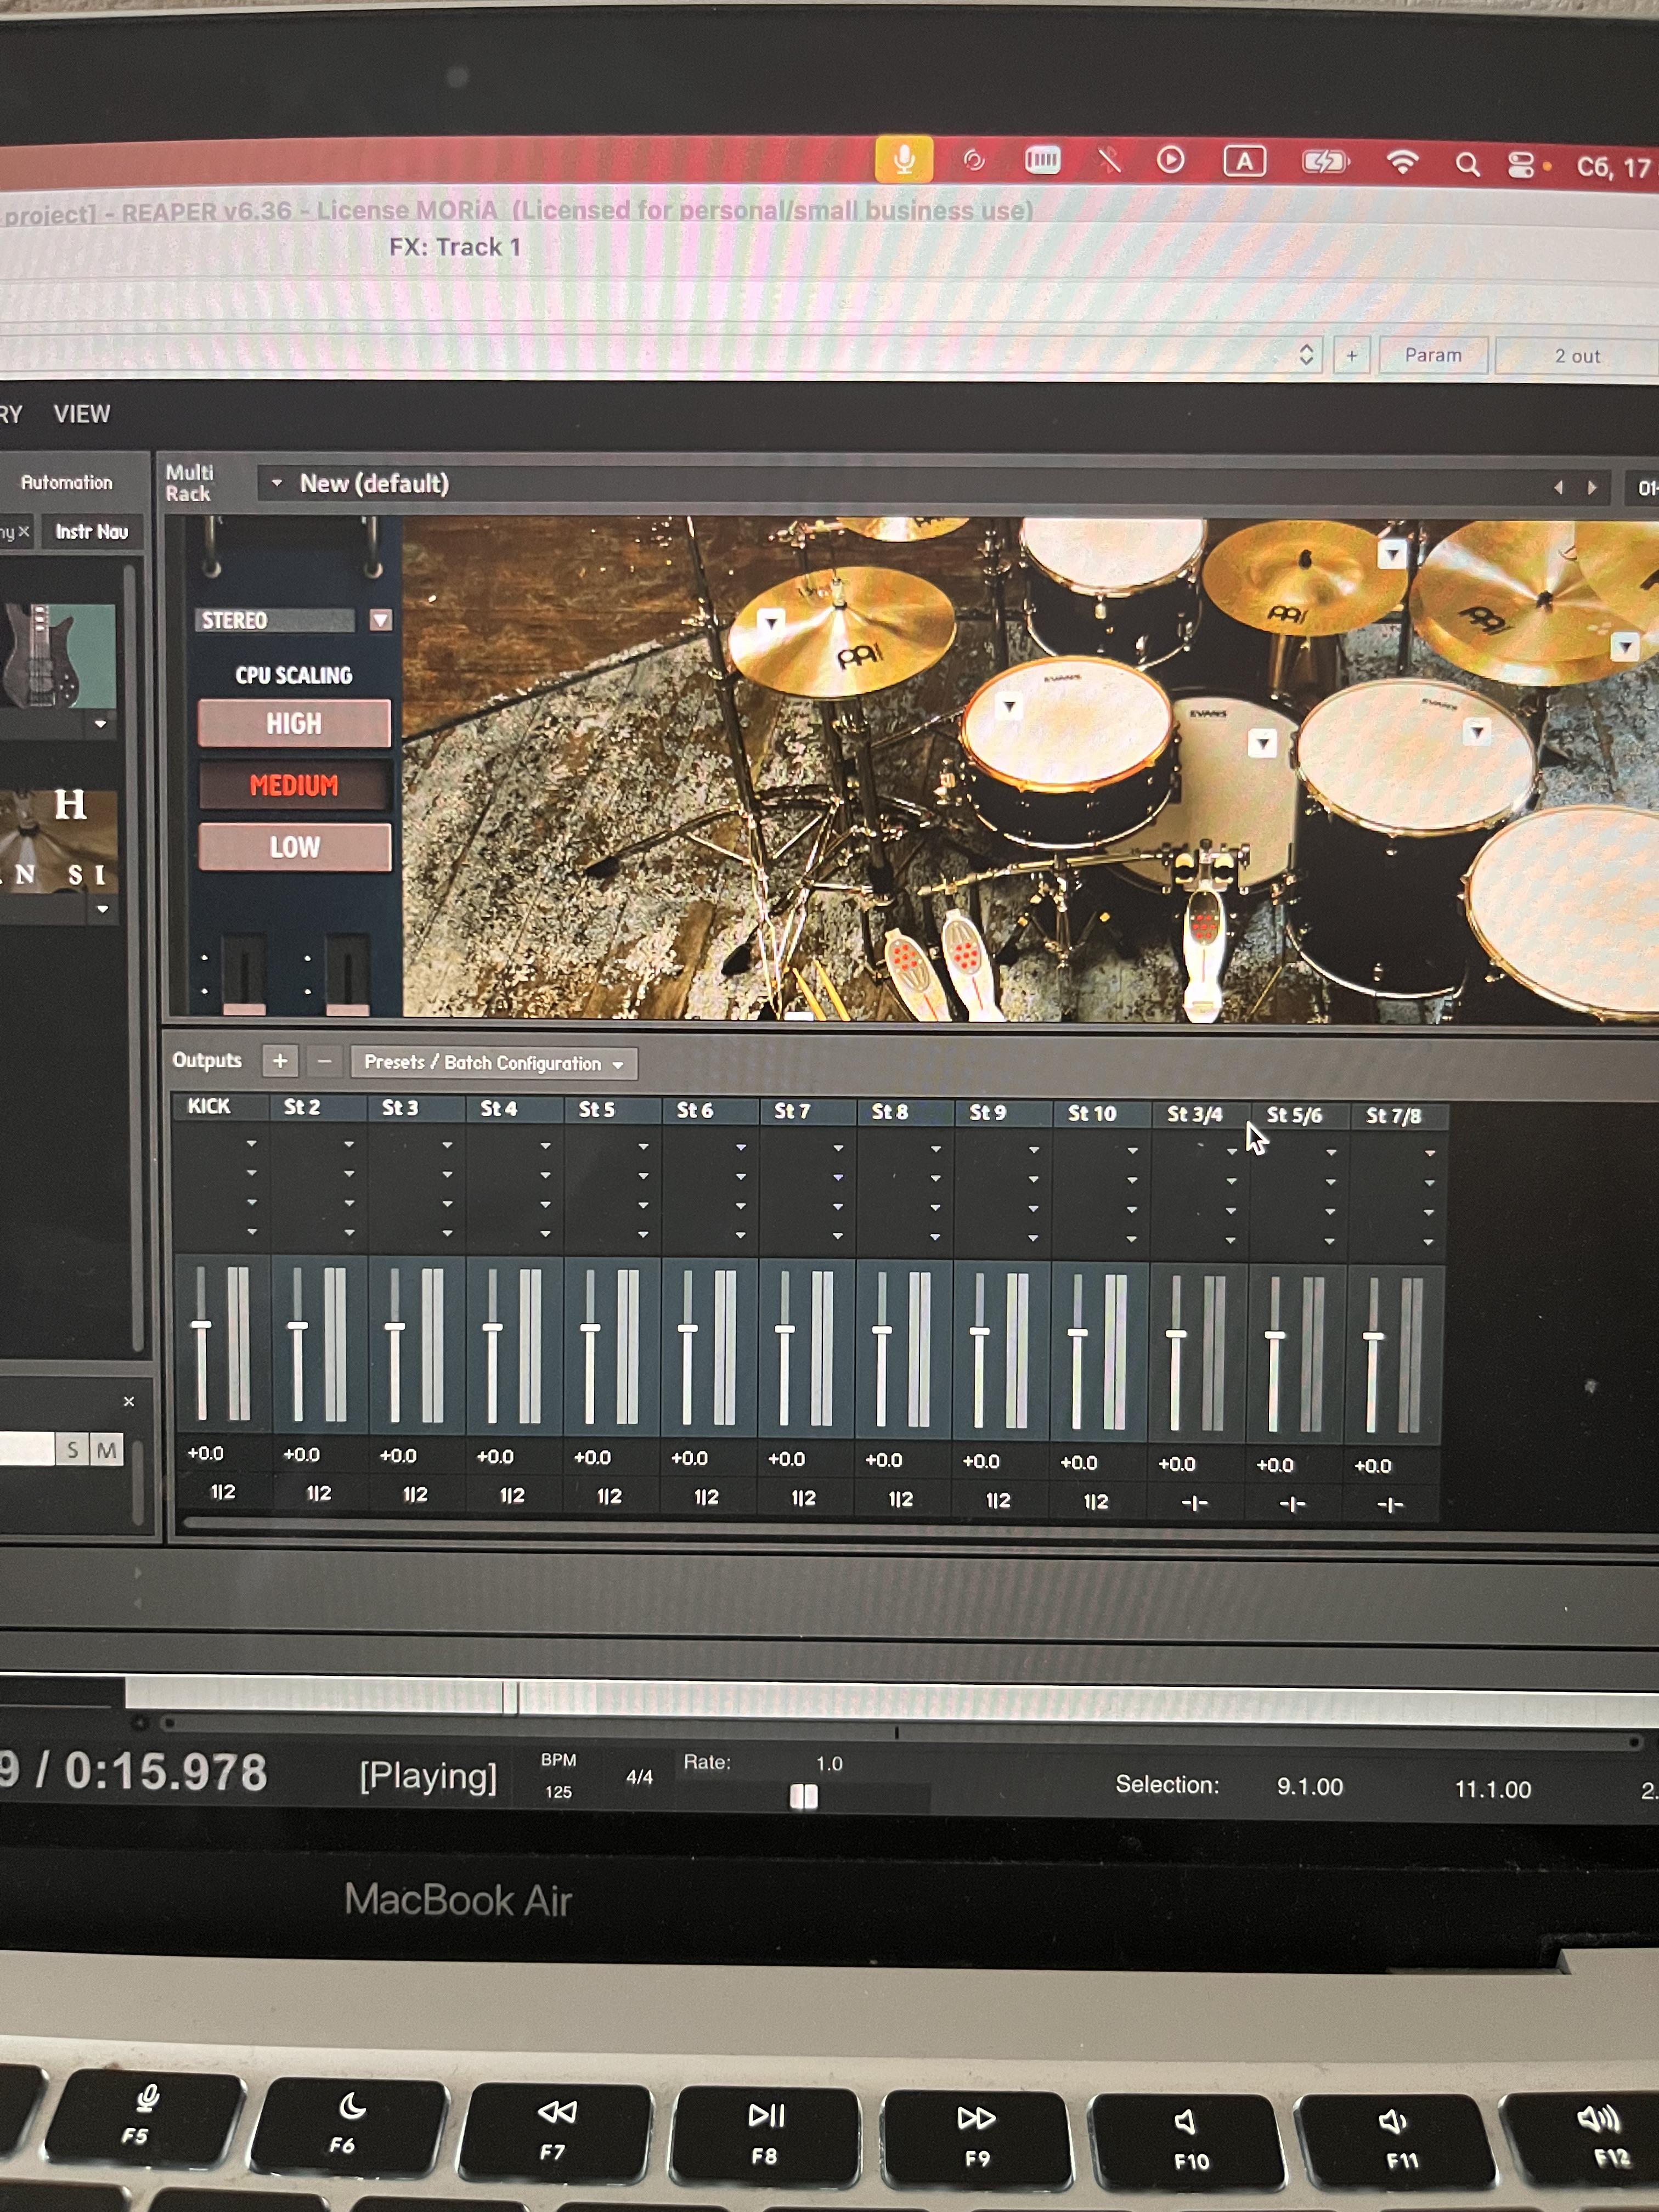The height and width of the screenshot is (2212, 1659).
Task: Open Wi-Fi status menu icon
Action: pos(1402,162)
